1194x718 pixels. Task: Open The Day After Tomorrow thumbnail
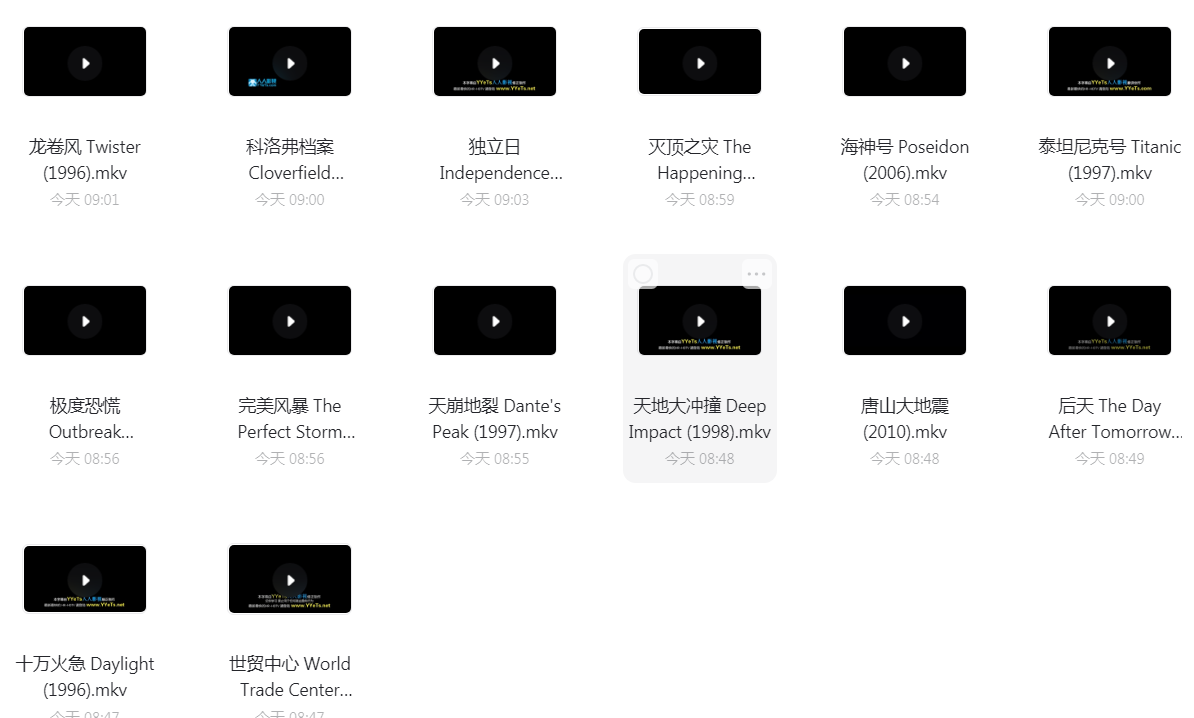[1109, 321]
